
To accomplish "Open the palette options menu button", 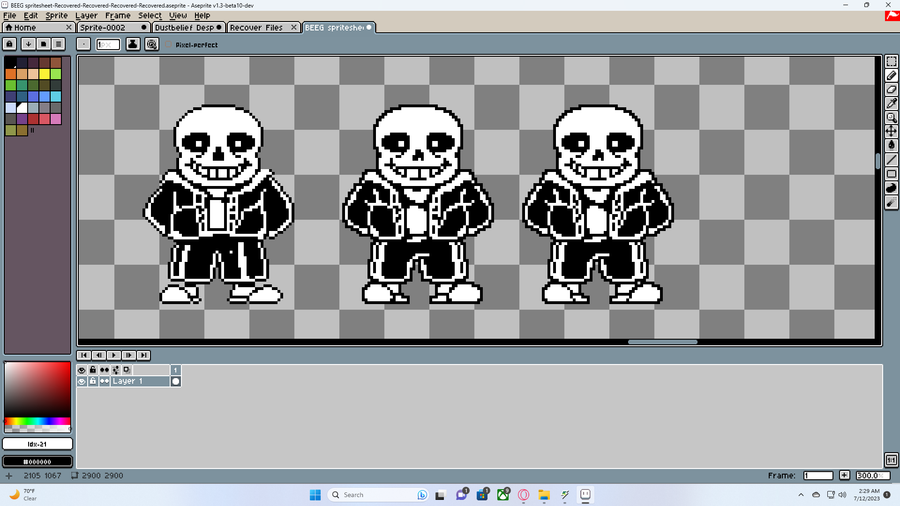I will point(58,44).
